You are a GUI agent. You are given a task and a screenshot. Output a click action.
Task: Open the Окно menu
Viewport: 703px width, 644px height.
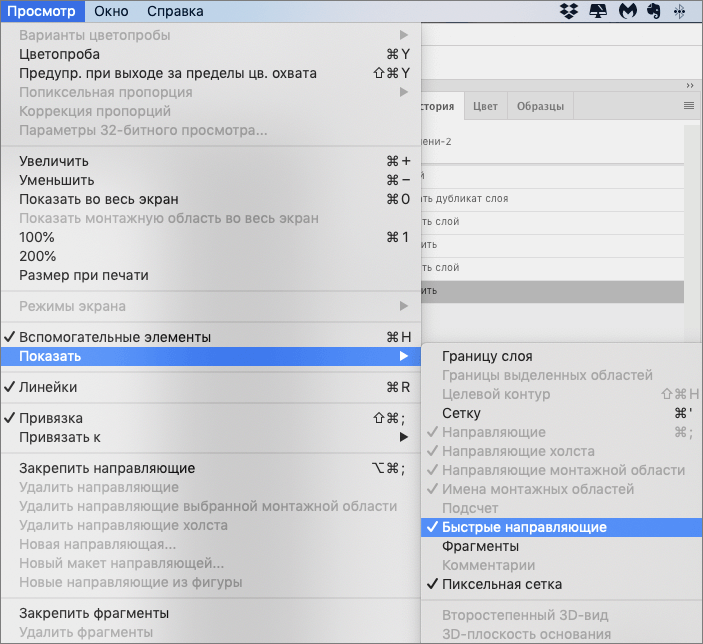tap(111, 11)
